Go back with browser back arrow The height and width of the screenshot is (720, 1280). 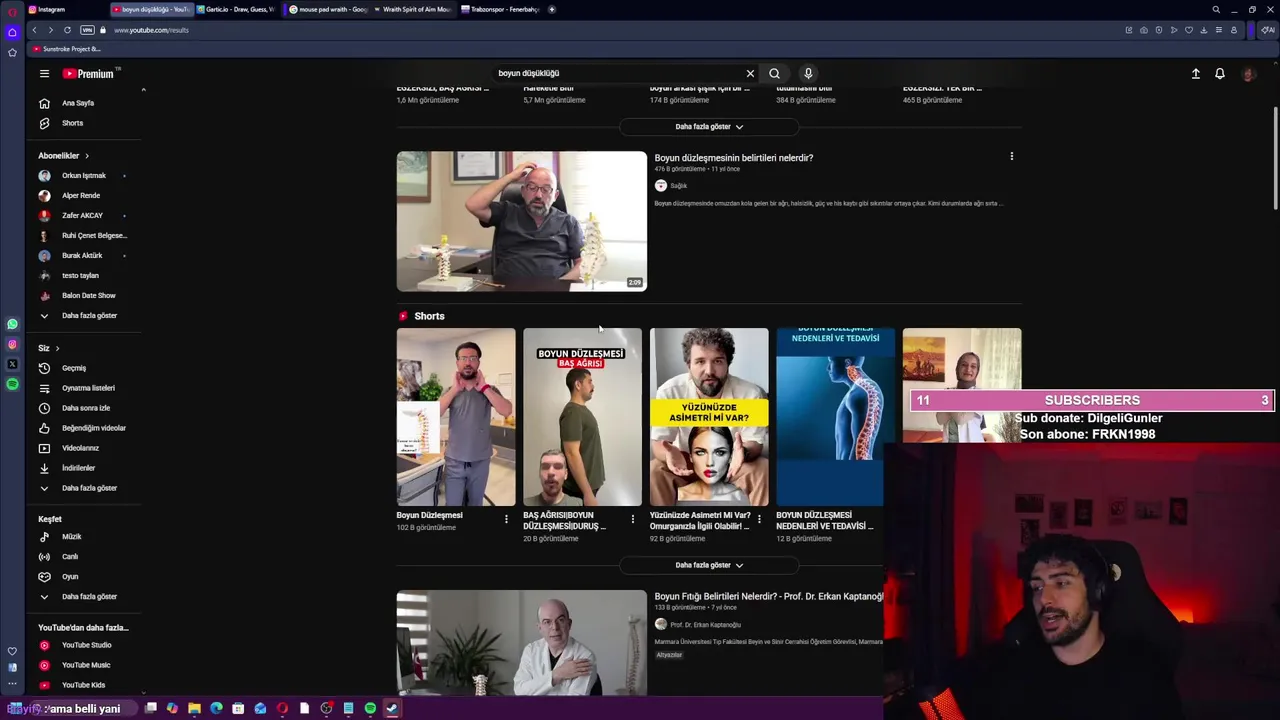point(34,30)
